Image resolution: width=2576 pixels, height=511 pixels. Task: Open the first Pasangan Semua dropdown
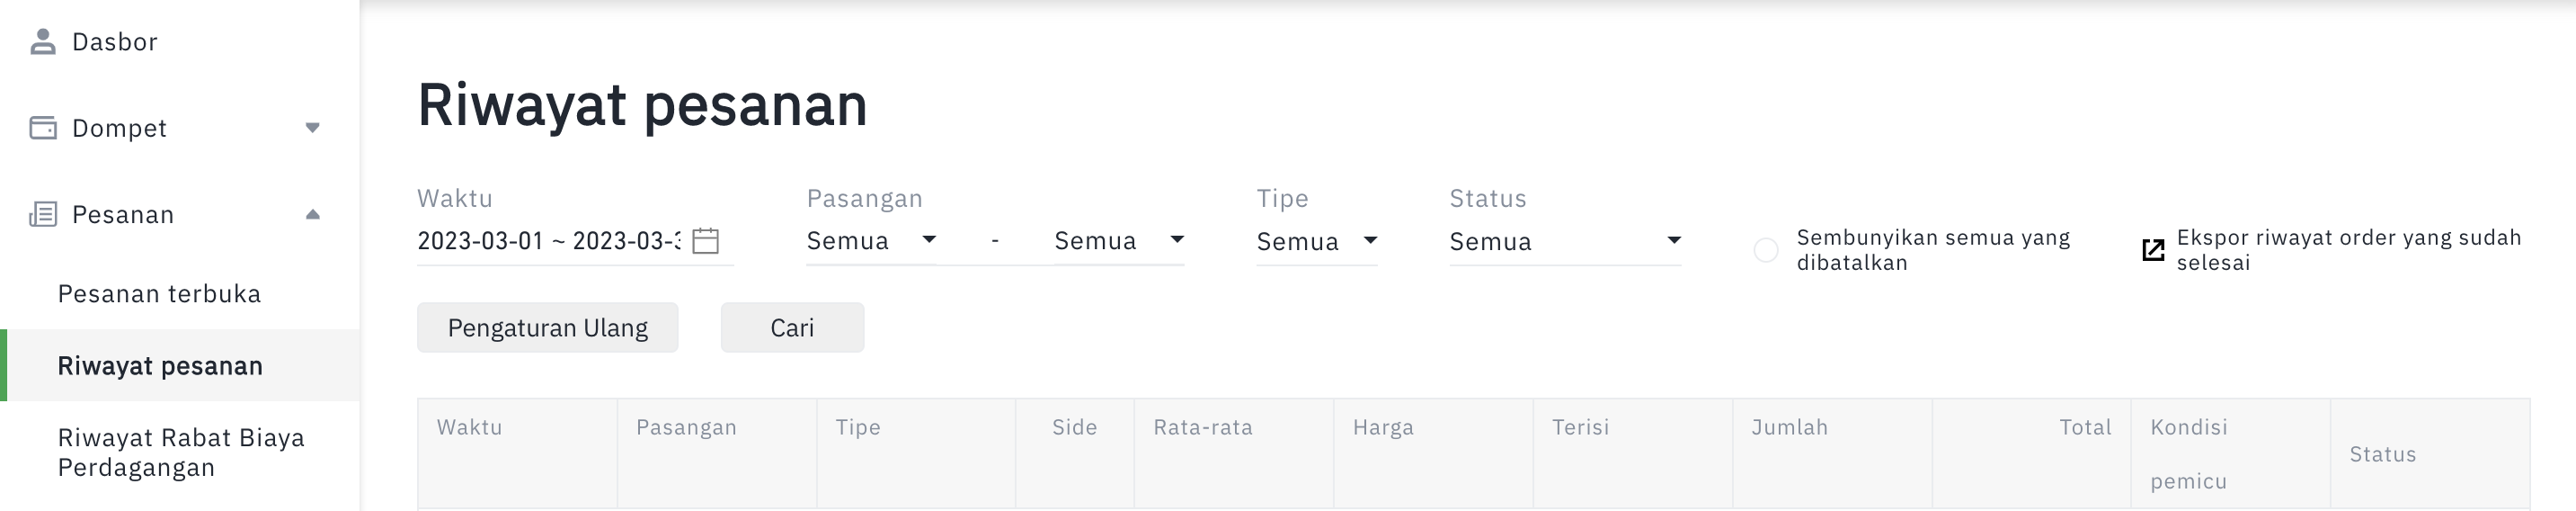coord(871,241)
